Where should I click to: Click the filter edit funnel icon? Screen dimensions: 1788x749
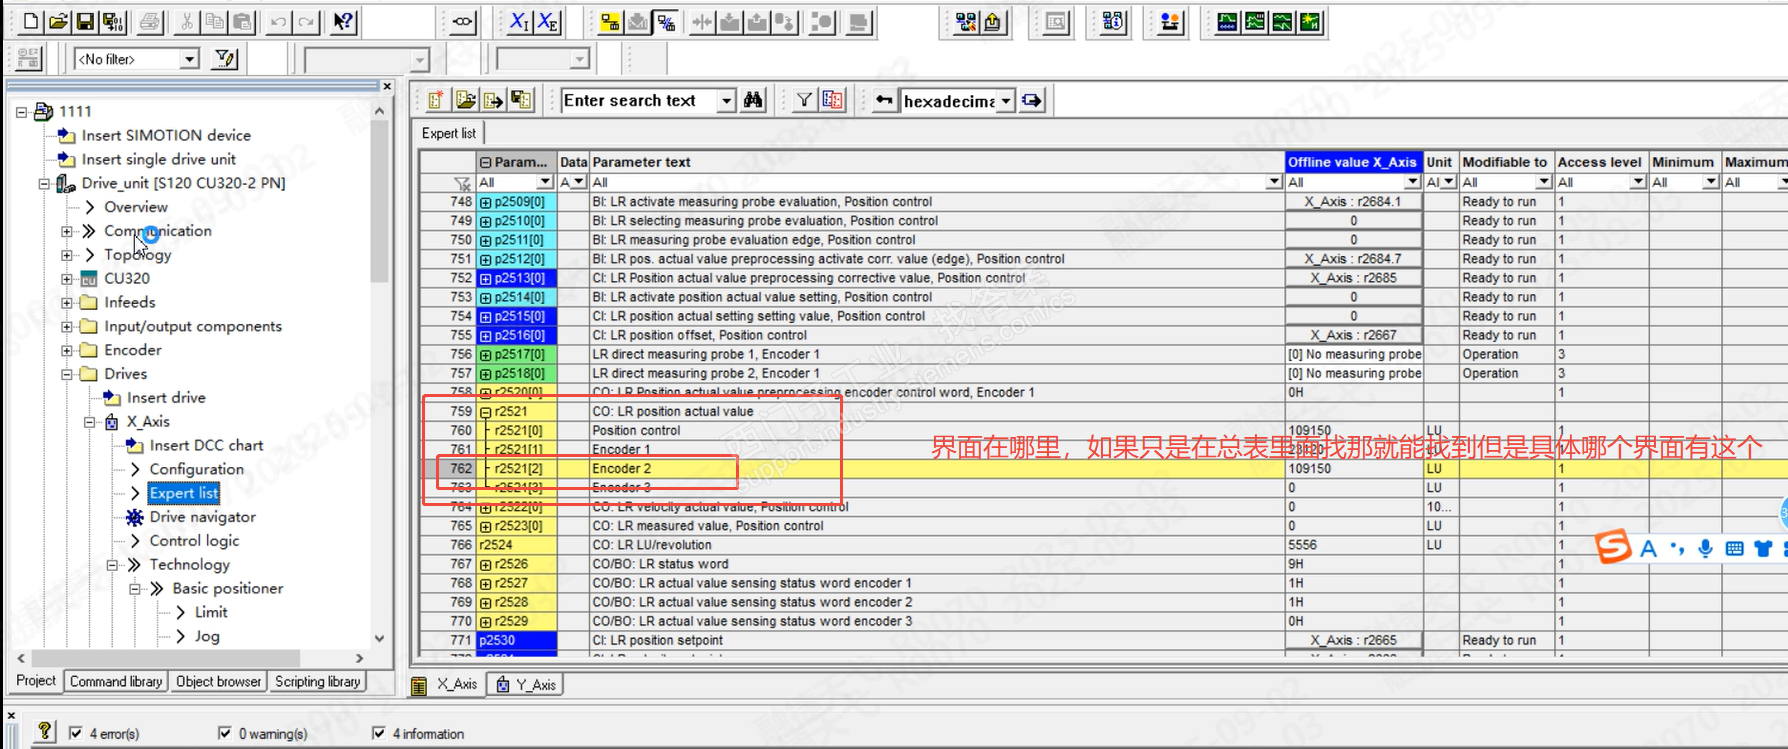coord(226,59)
